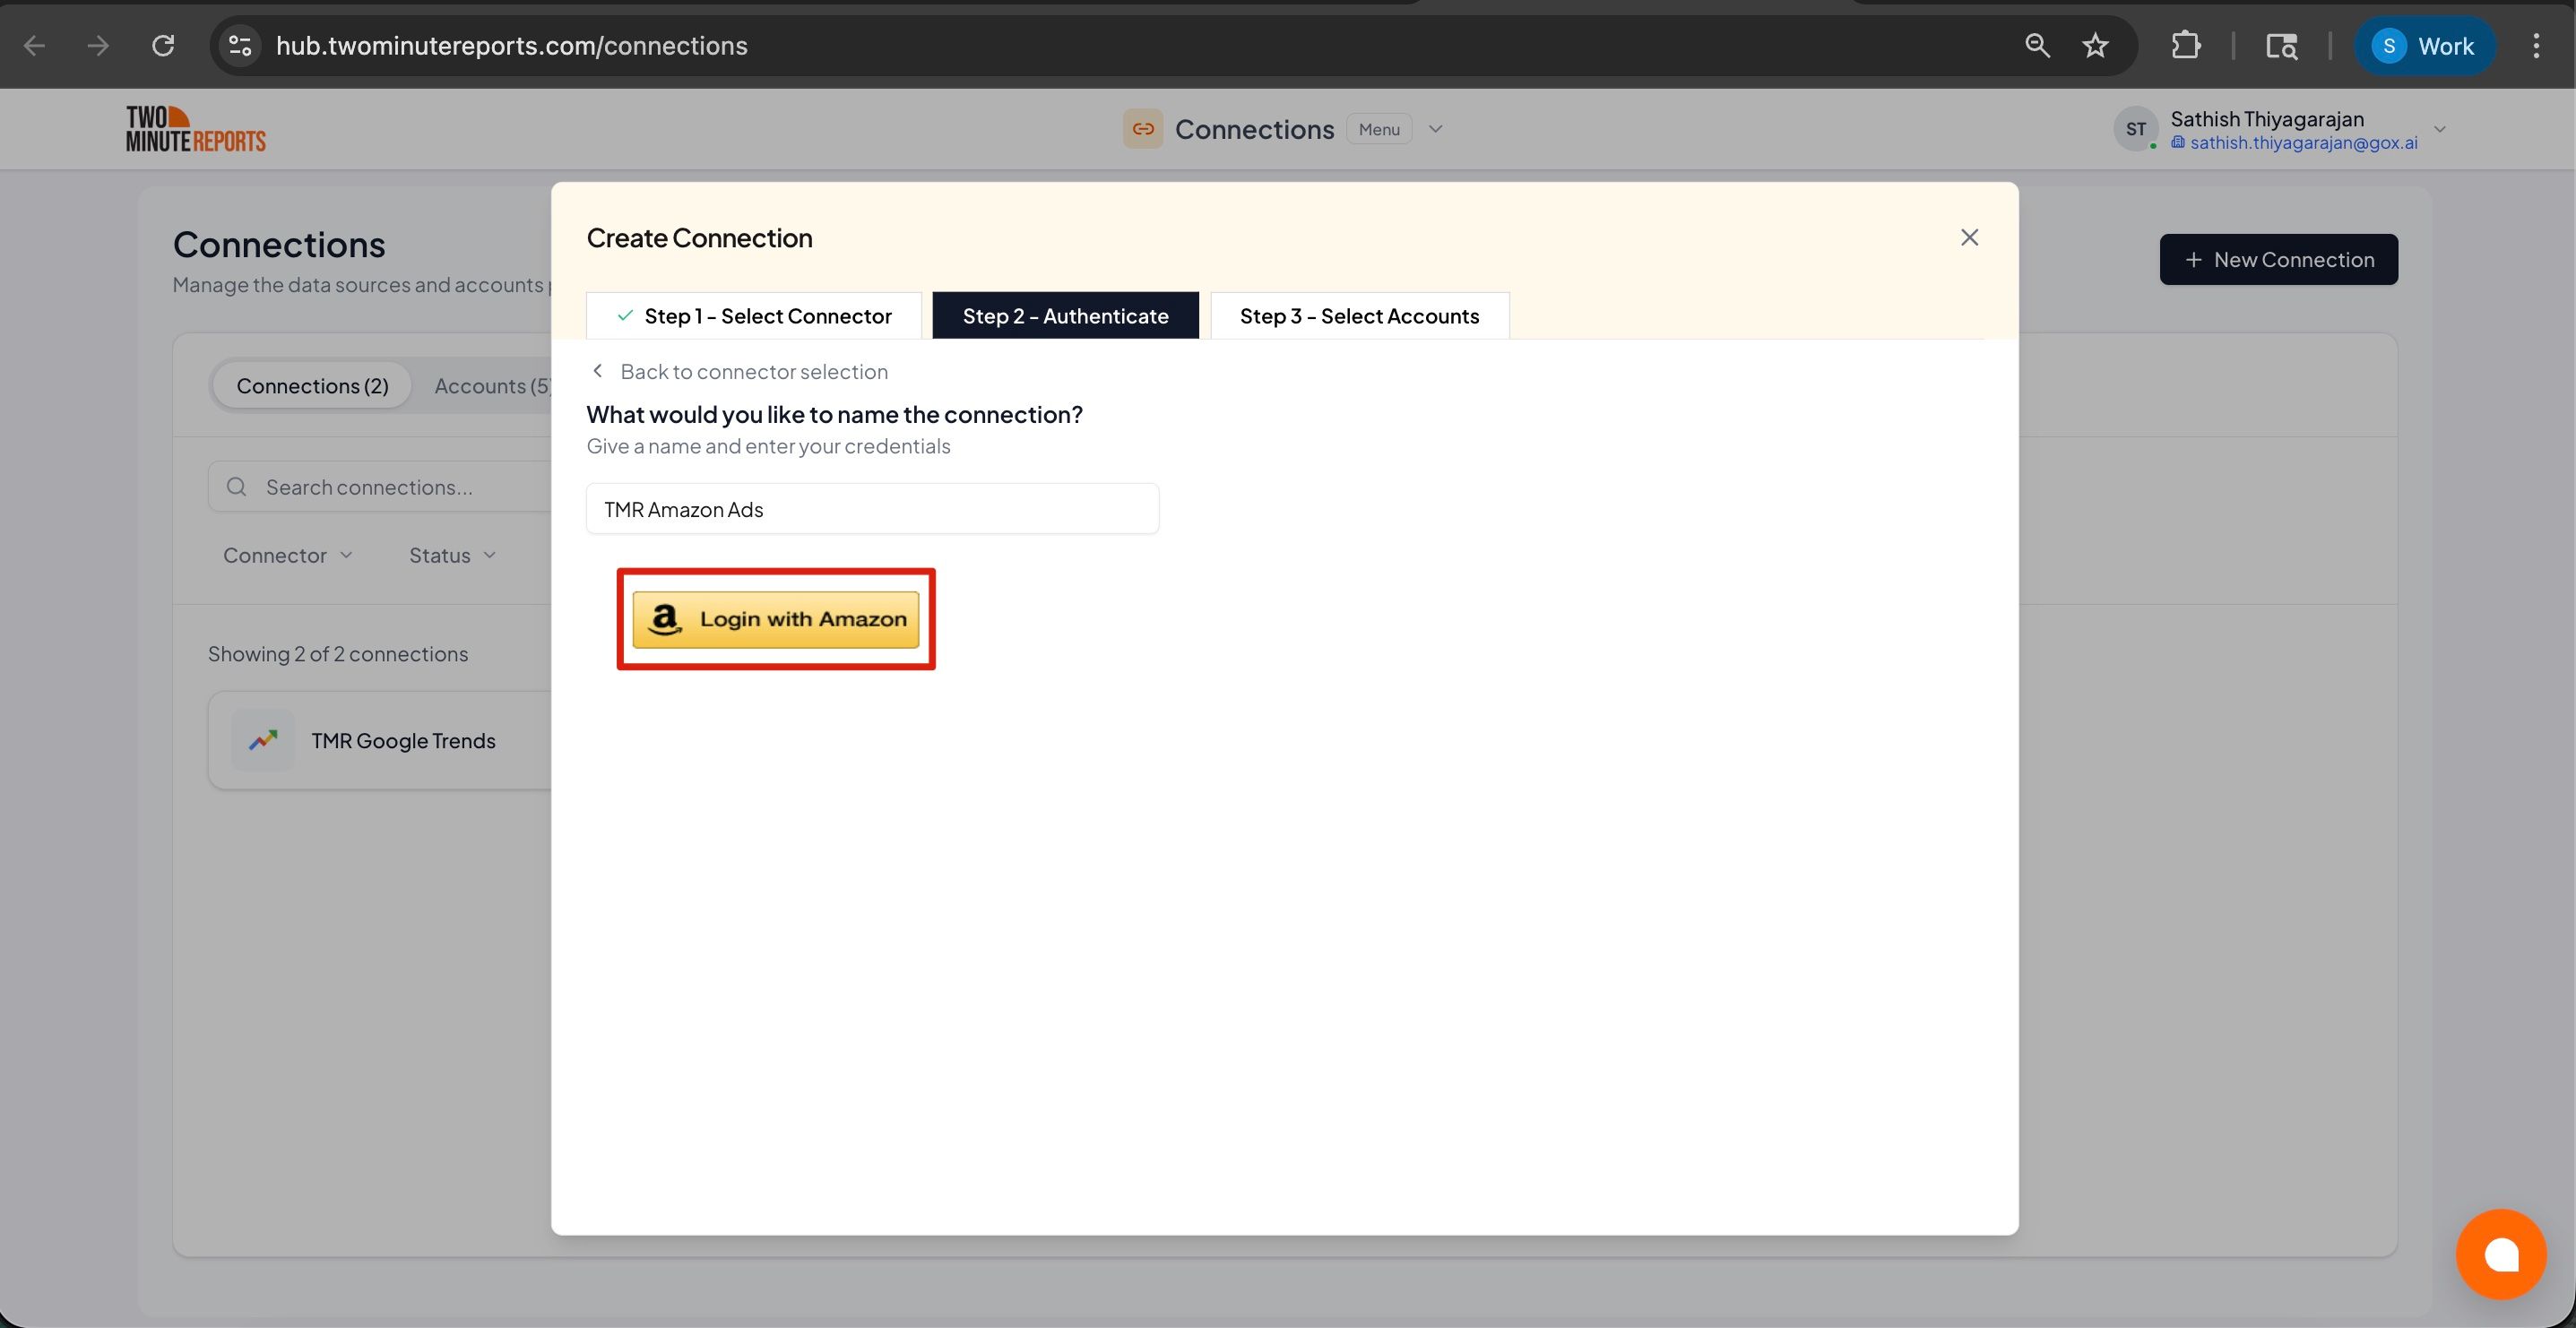Click the TMR Google Trends connector icon

coord(261,740)
